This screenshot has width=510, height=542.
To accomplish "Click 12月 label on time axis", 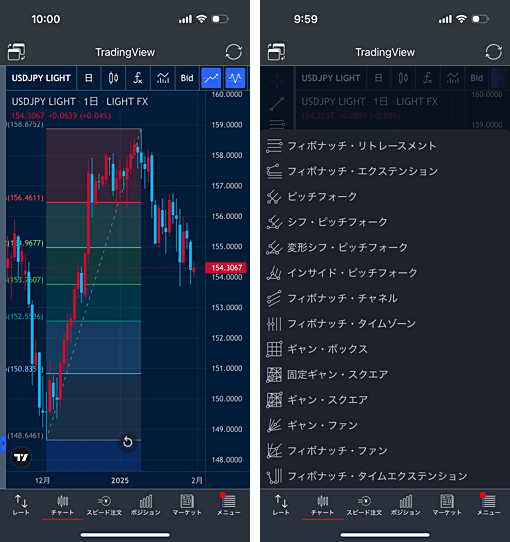I will [x=43, y=480].
